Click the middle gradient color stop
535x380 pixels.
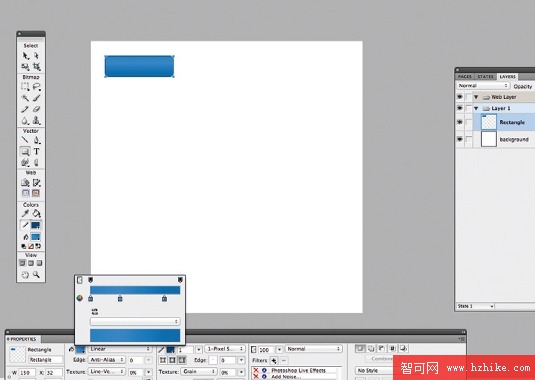click(120, 298)
